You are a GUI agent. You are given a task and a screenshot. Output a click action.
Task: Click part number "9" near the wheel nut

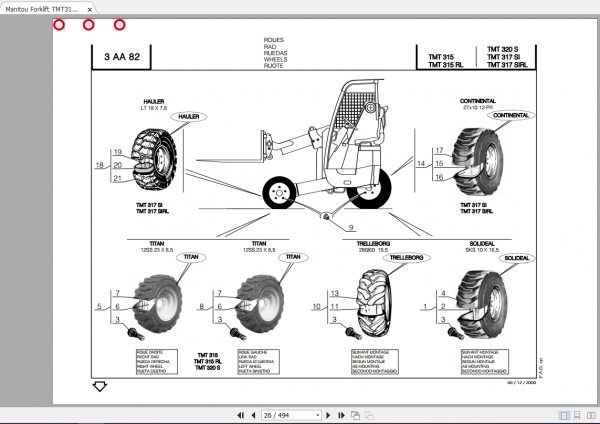tap(351, 228)
